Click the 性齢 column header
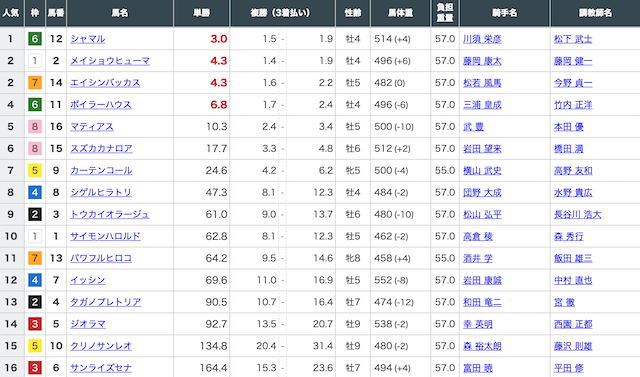Viewport: 640px width, 377px height. tap(353, 13)
